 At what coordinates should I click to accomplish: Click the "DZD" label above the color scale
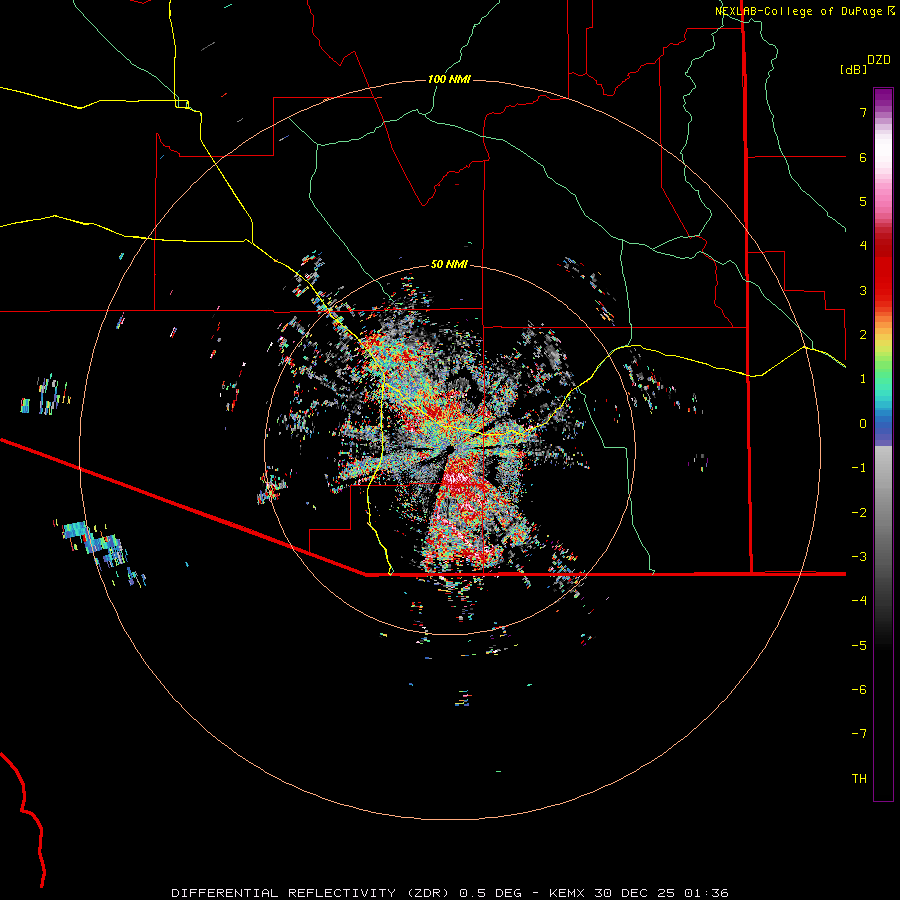click(x=879, y=60)
